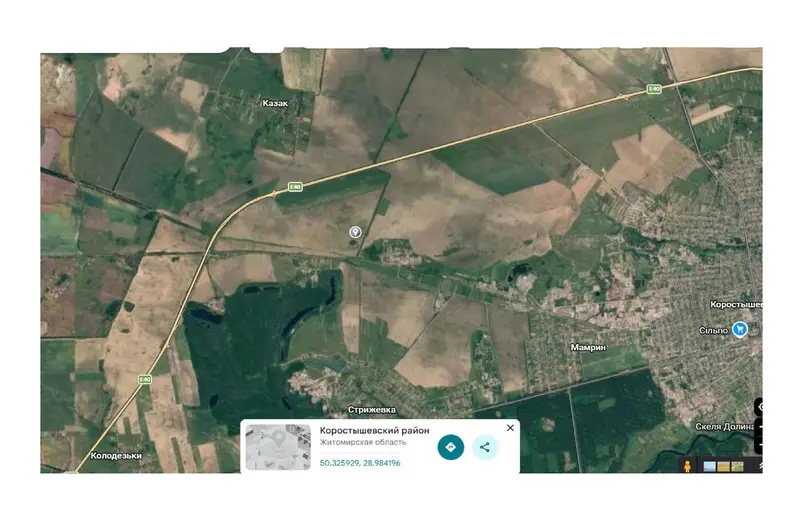
Task: Click the Мамрин place label
Action: pyautogui.click(x=588, y=347)
